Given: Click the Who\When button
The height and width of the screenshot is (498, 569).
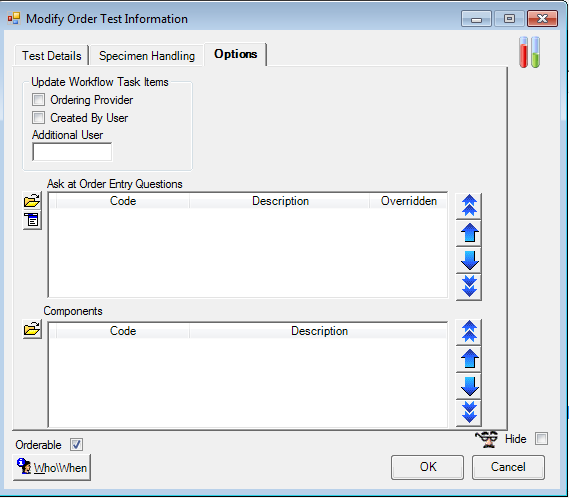Looking at the screenshot, I should [x=52, y=468].
